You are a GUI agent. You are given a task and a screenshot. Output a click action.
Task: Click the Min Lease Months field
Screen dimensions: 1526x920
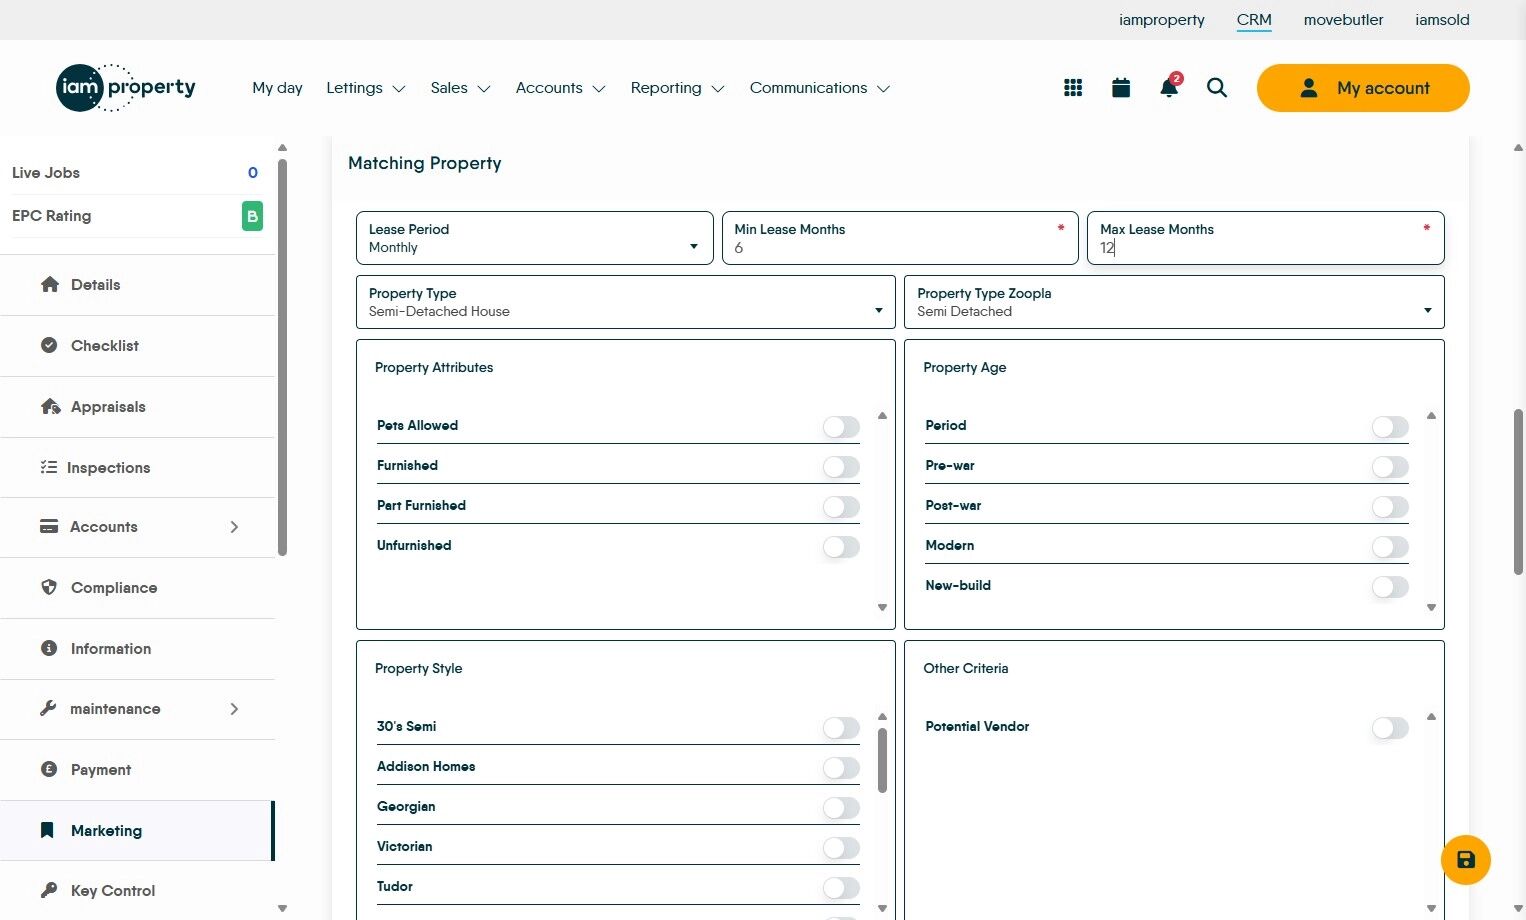[x=899, y=238]
